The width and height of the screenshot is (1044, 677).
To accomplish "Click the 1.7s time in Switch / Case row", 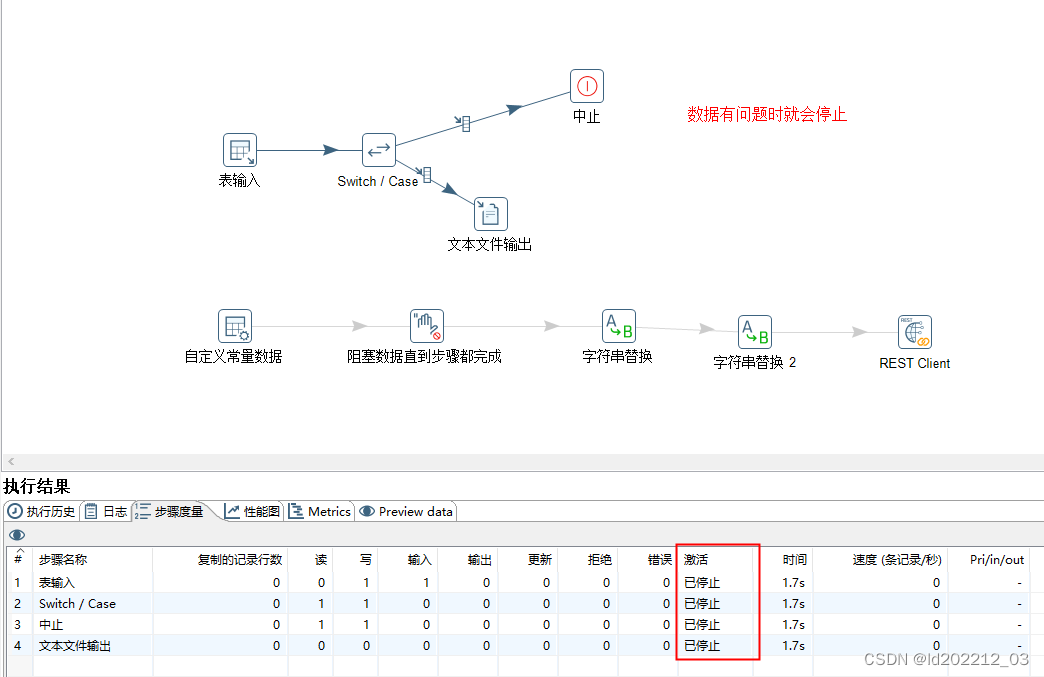I will (x=794, y=604).
